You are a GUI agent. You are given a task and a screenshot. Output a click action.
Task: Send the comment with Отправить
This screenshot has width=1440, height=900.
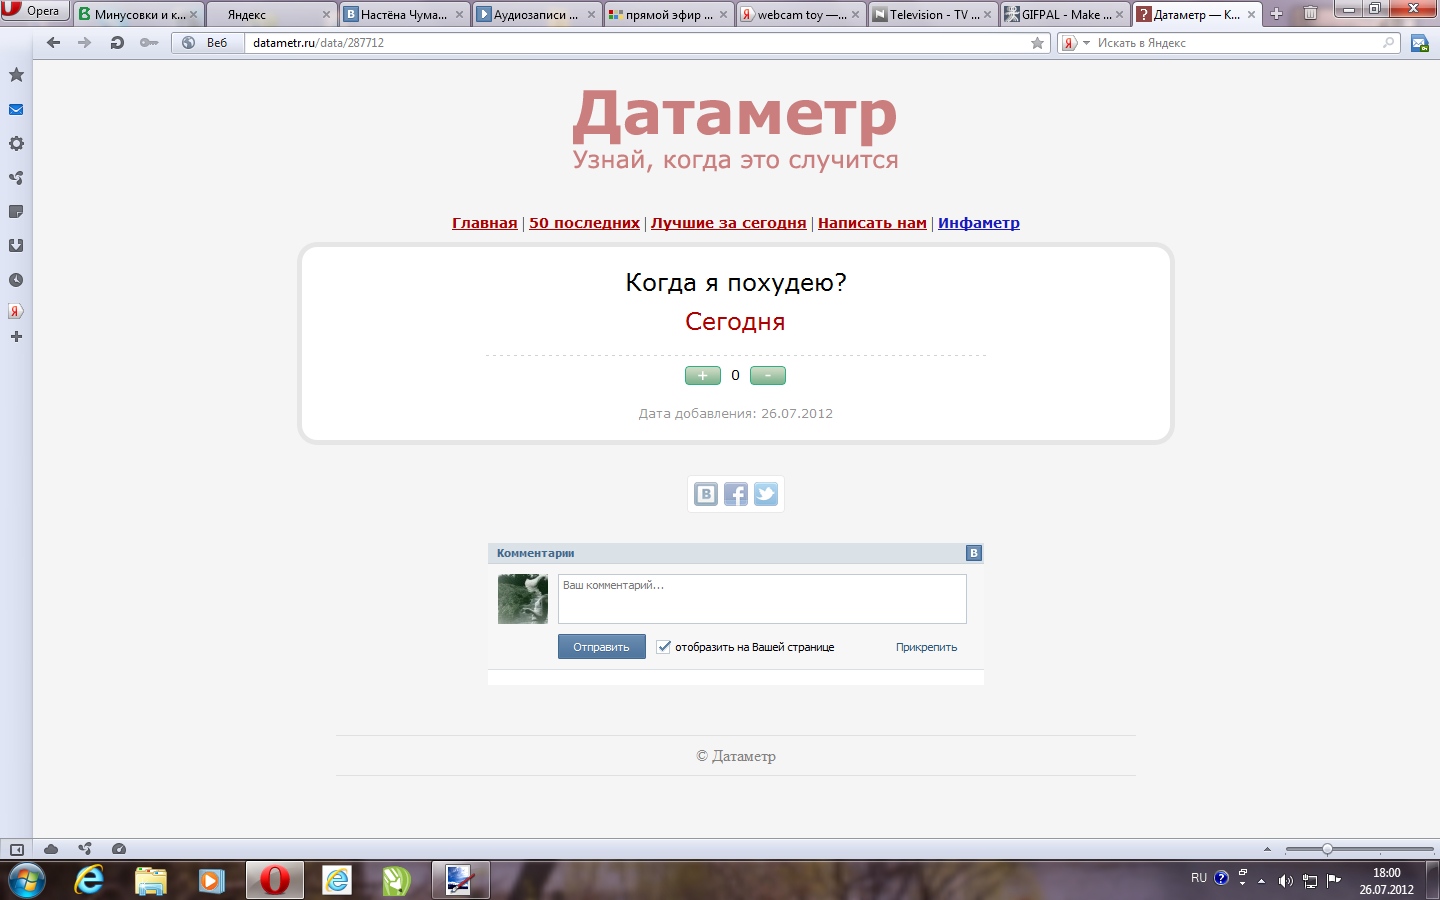602,647
